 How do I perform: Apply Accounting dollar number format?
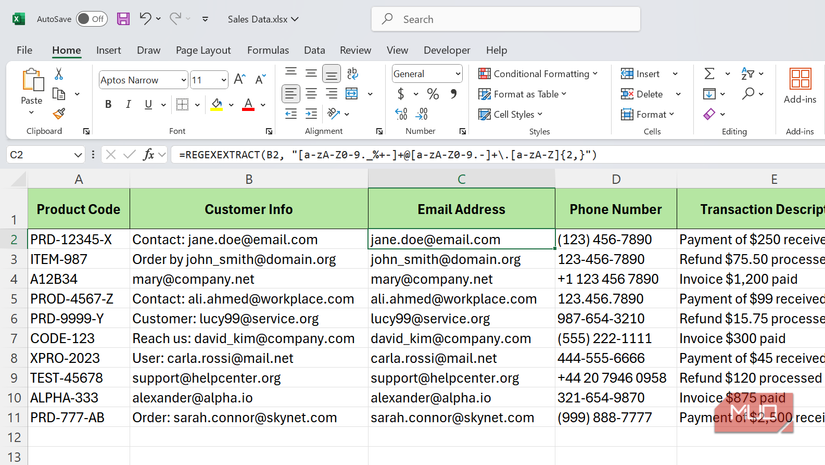(x=401, y=94)
